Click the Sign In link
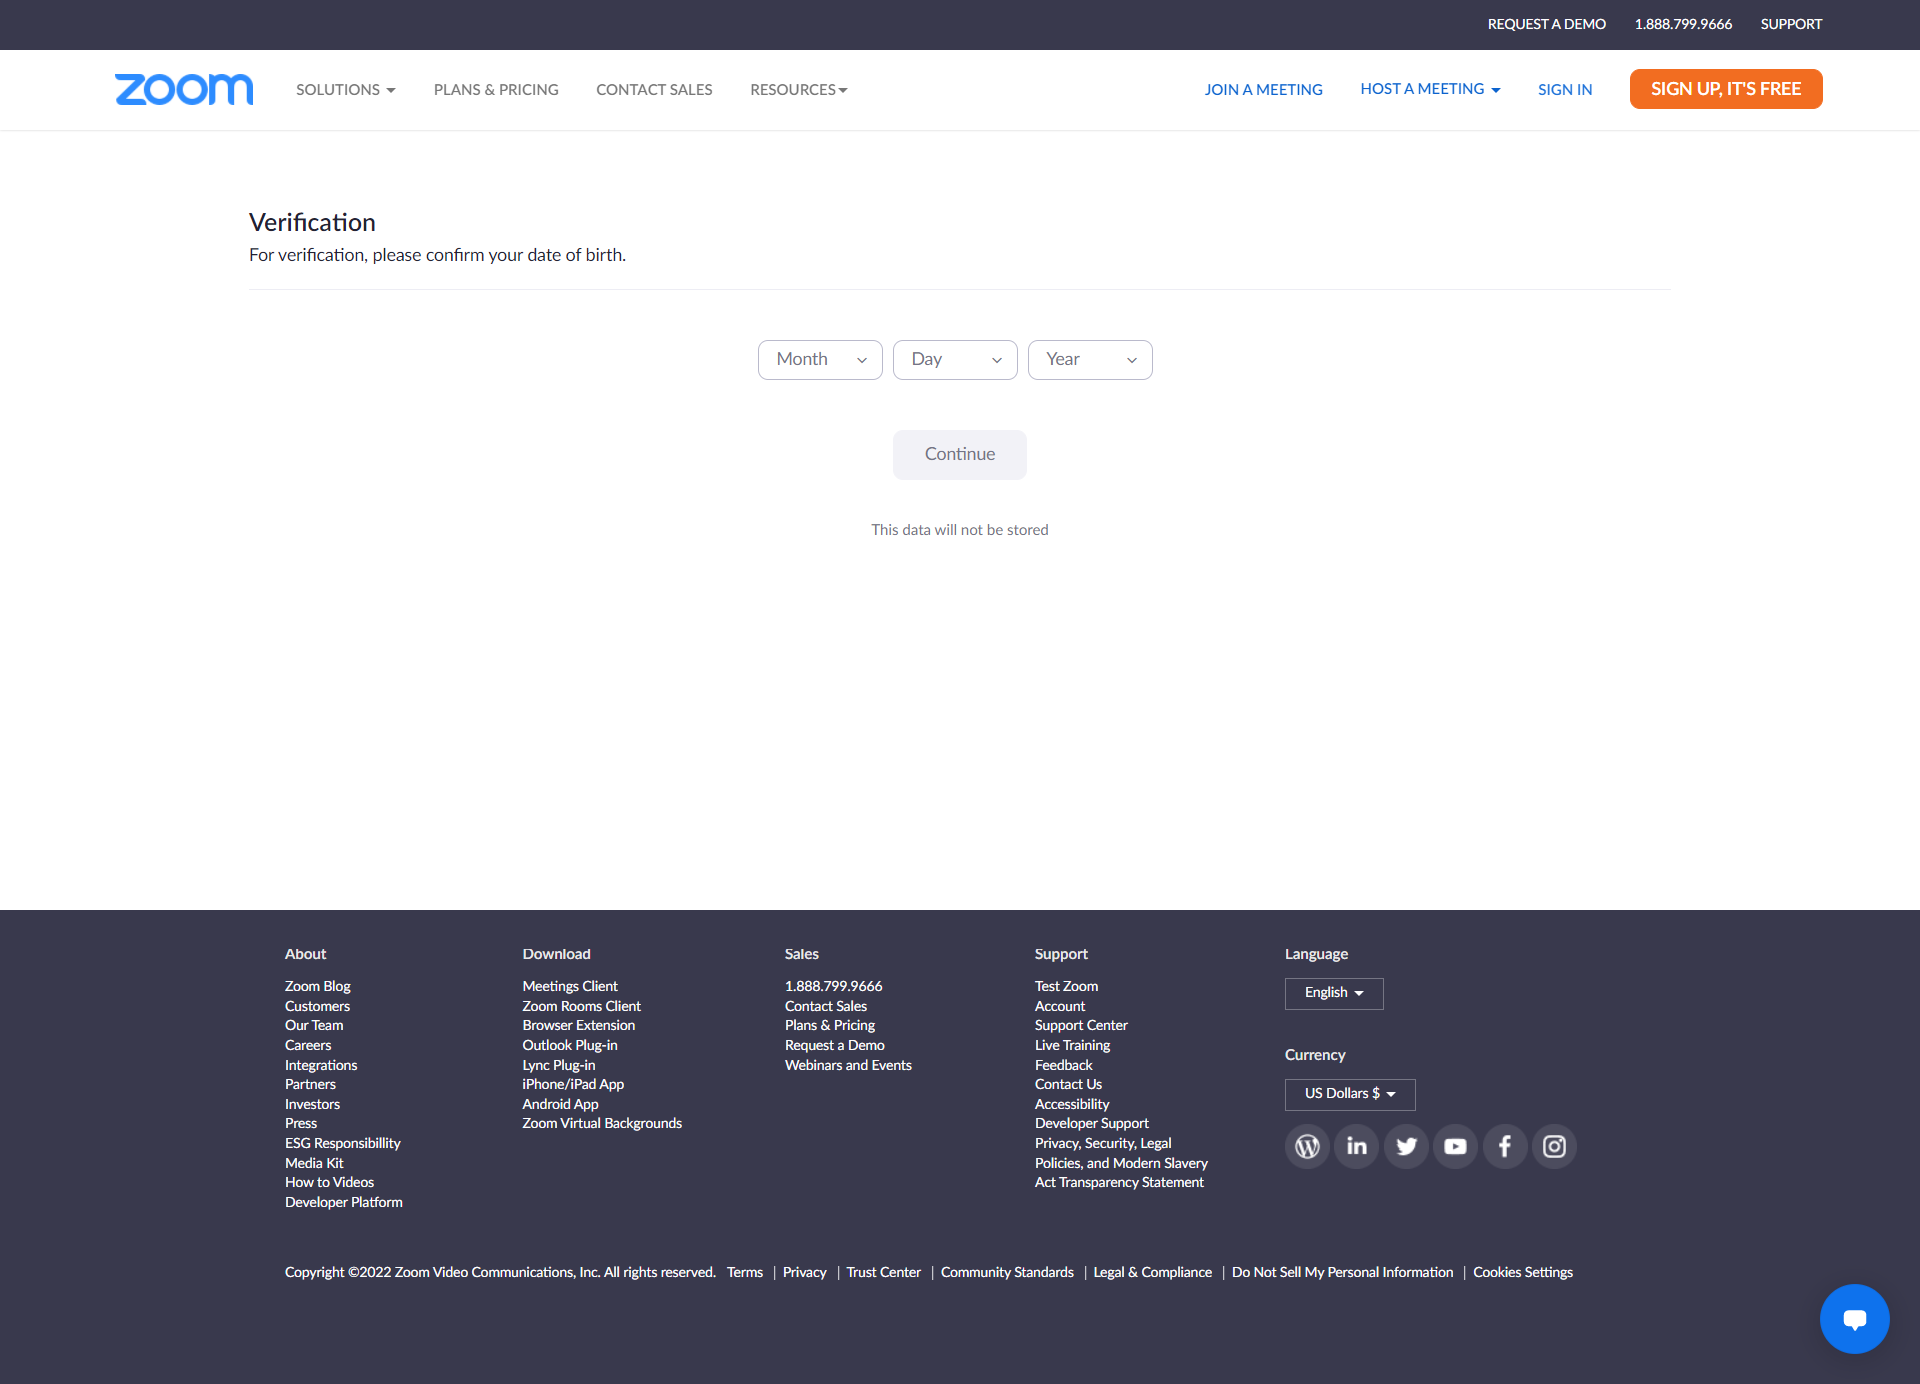Screen dimensions: 1920x1384 [1565, 89]
